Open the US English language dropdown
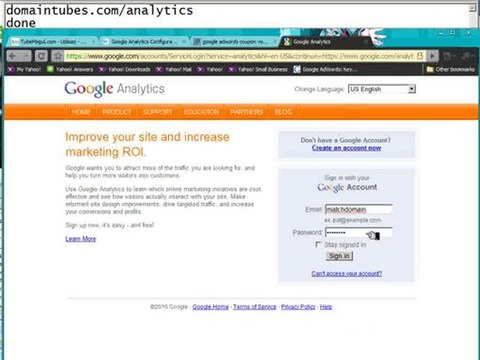 [382, 89]
